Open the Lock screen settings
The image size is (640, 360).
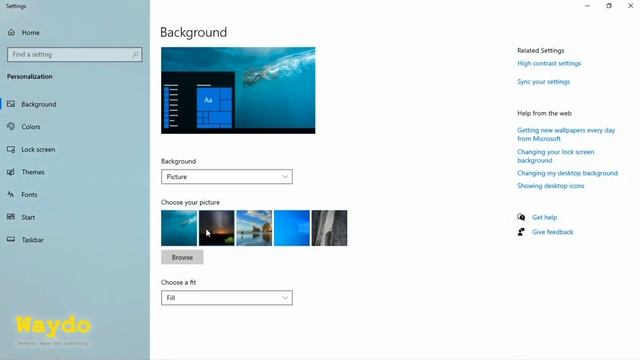tap(38, 149)
